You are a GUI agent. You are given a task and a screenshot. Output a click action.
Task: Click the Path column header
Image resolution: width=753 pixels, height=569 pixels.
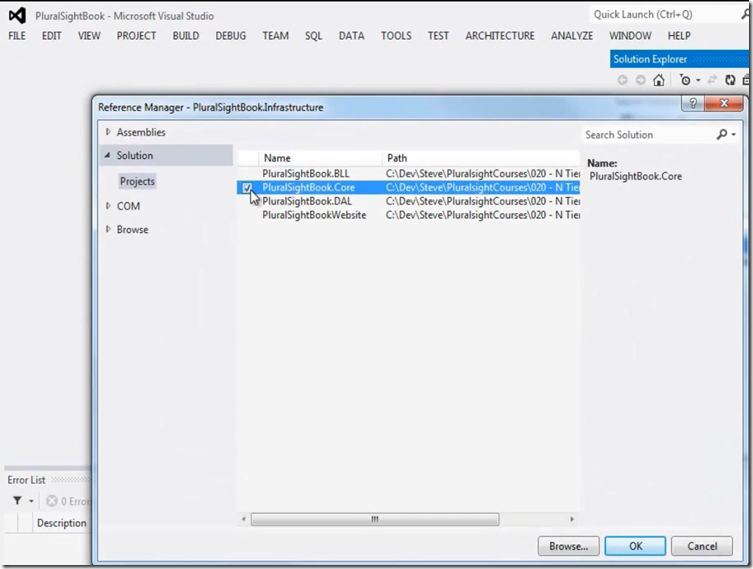481,158
